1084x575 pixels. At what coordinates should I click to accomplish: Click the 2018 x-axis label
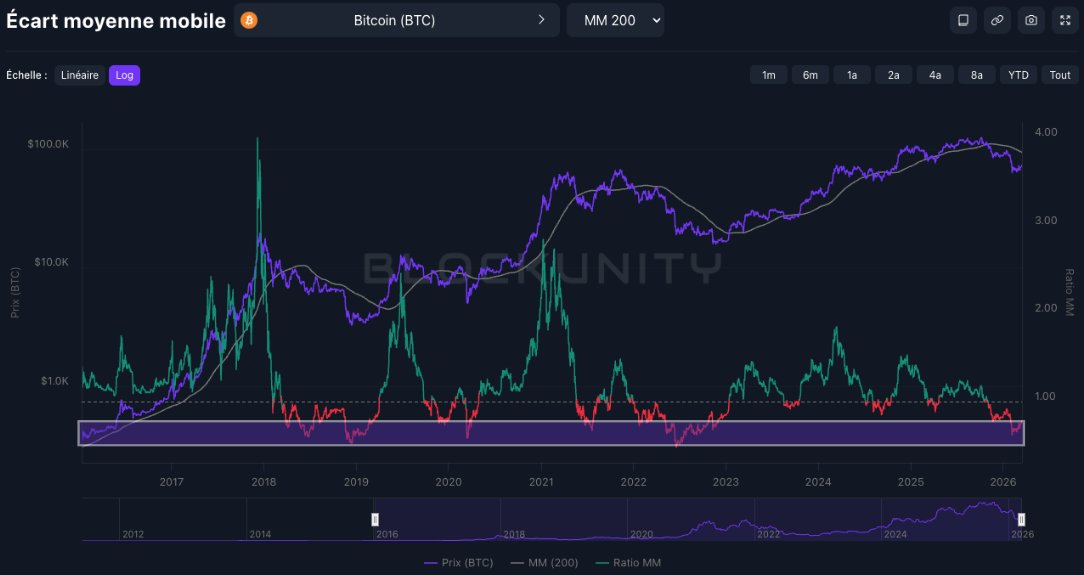(x=263, y=482)
